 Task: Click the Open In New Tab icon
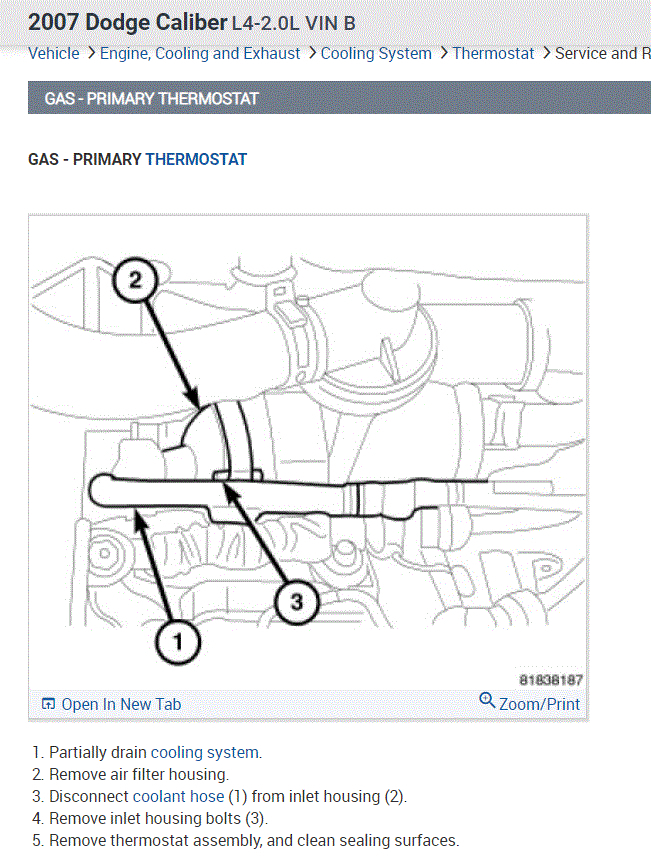[x=48, y=704]
